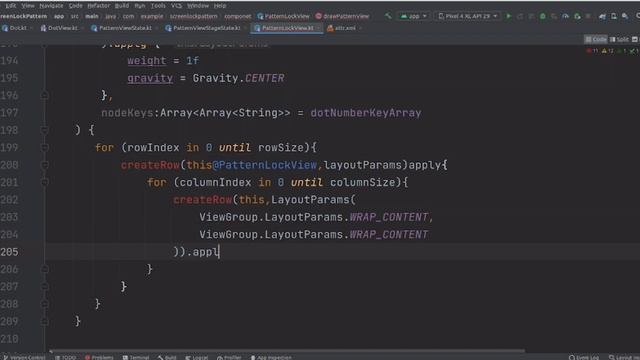Viewport: 640px width, 360px height.
Task: Open the Navigate menu
Action: [51, 6]
